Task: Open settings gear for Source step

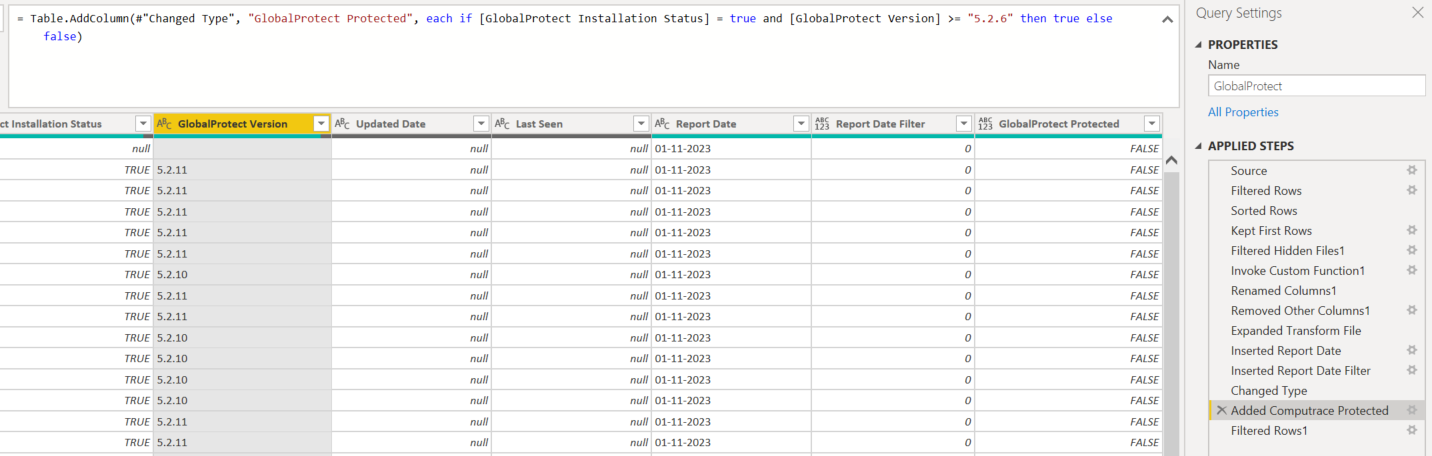Action: [x=1411, y=171]
